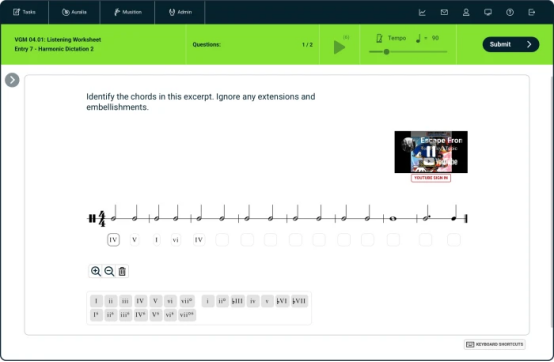Click the tempo value 90
This screenshot has height=362, width=554.
pyautogui.click(x=435, y=38)
